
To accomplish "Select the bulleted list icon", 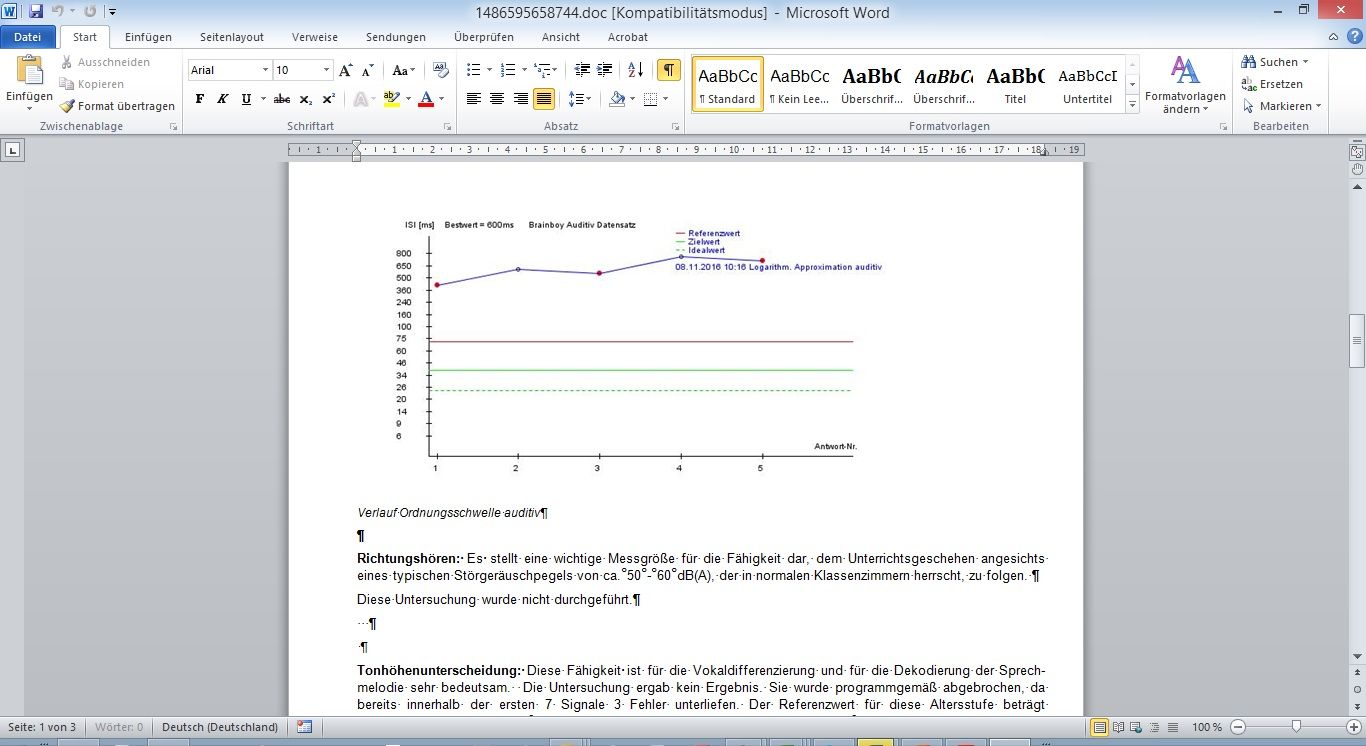I will [474, 70].
